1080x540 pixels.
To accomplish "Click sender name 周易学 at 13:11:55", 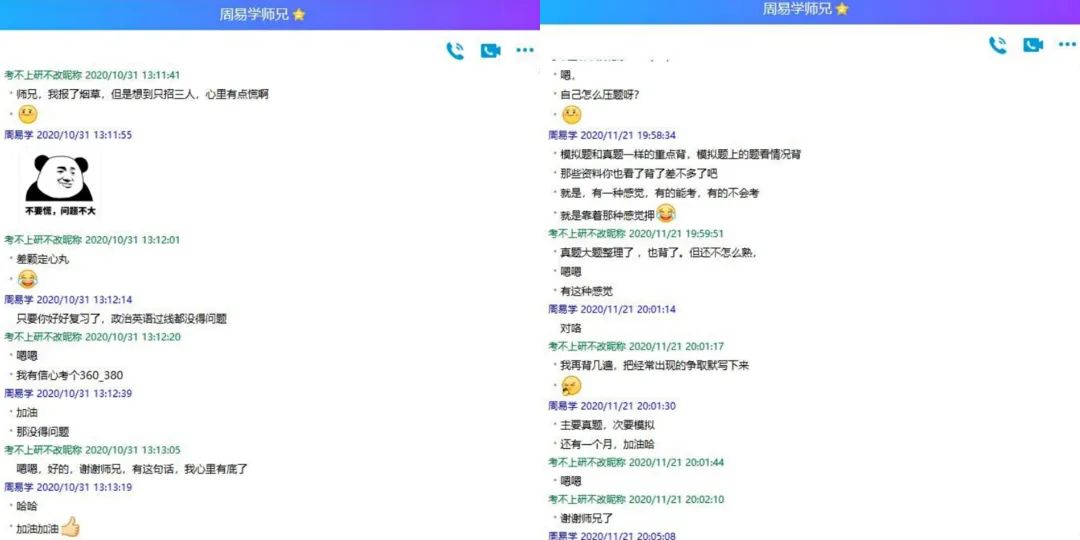I will (19, 135).
